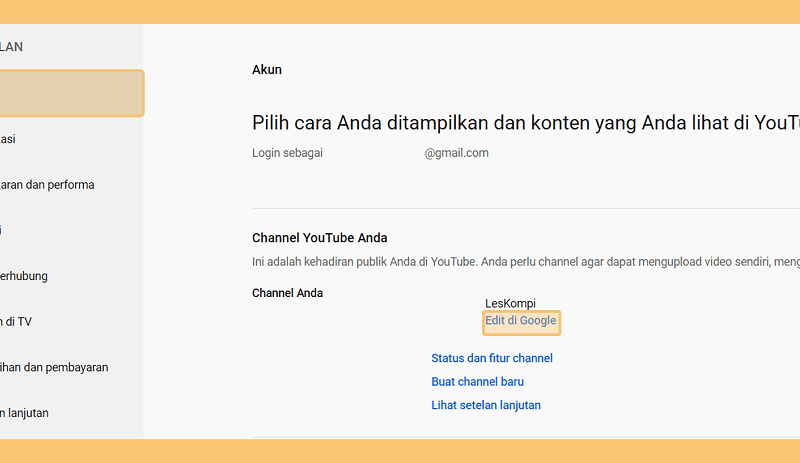Click the '@gmail.com' email text
The width and height of the screenshot is (800, 463).
coord(457,153)
